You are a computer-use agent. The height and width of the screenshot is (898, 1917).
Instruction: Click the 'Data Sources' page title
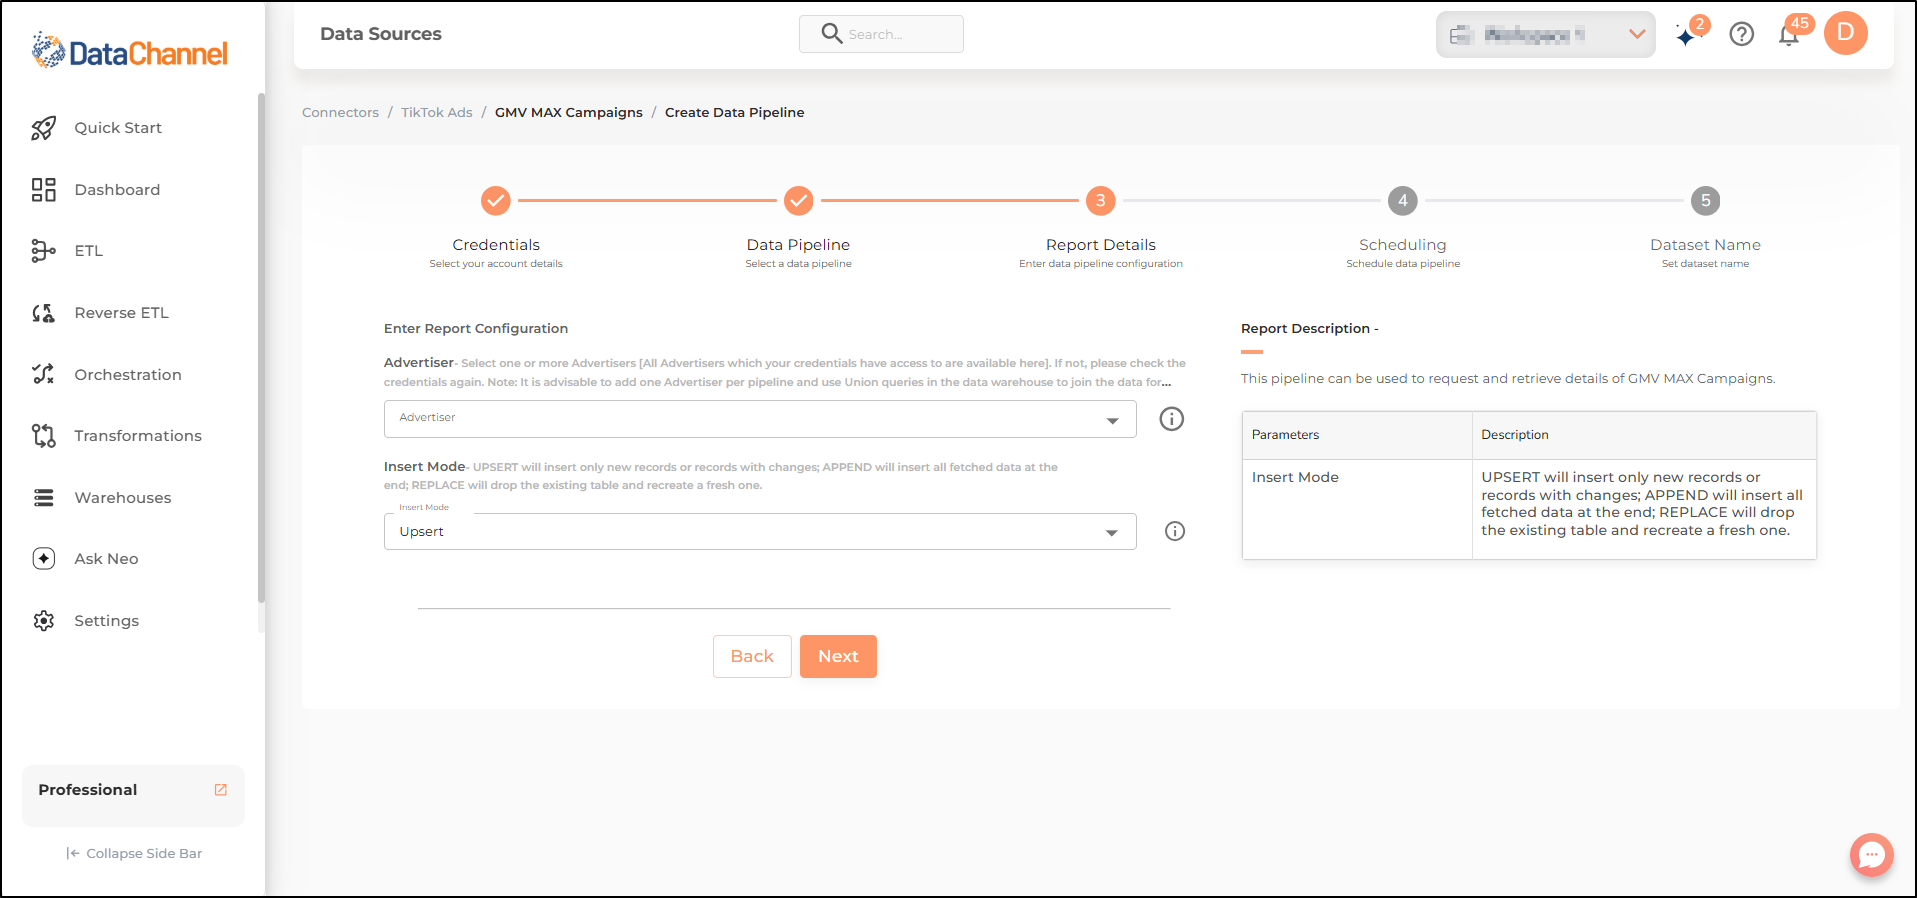coord(381,34)
